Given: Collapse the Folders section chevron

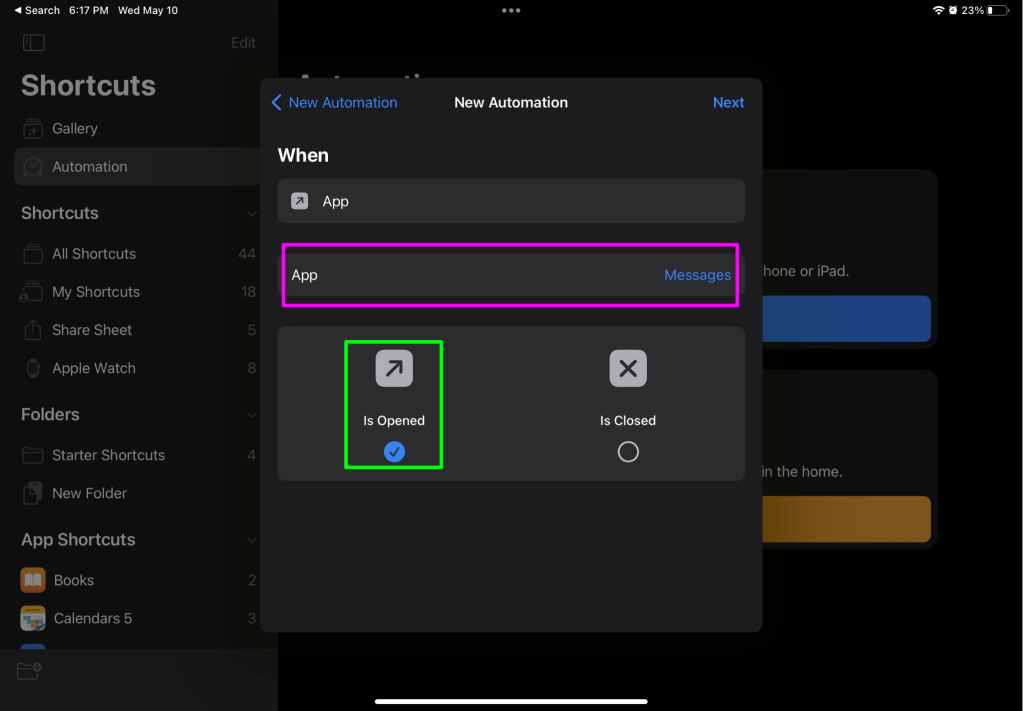Looking at the screenshot, I should click(x=251, y=415).
